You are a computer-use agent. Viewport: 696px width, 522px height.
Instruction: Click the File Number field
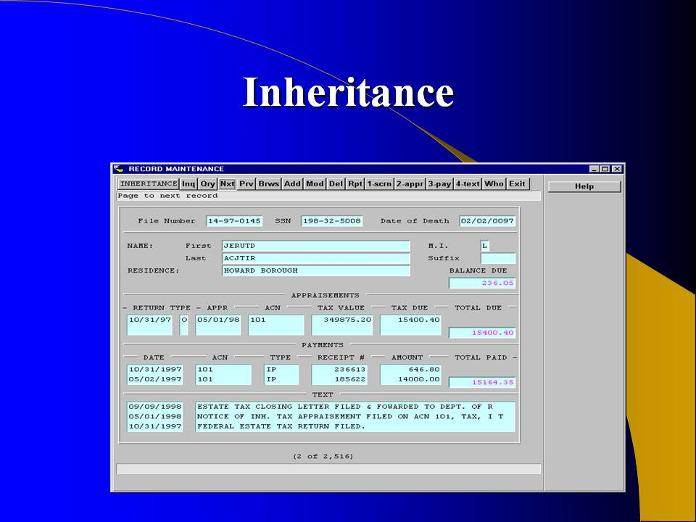[x=235, y=221]
